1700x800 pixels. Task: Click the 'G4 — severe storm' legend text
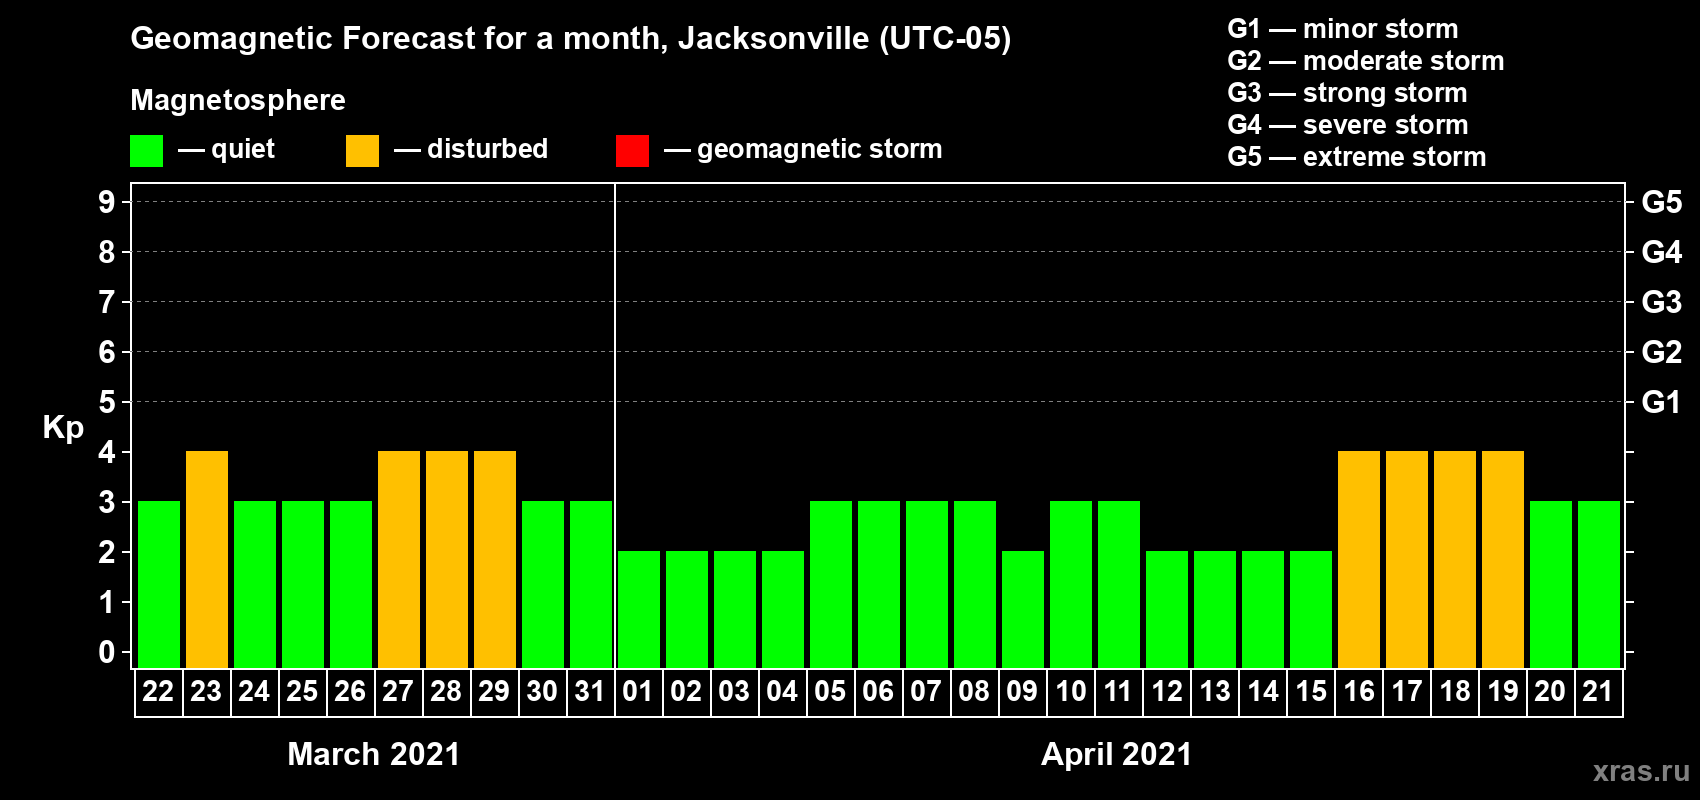click(1348, 125)
